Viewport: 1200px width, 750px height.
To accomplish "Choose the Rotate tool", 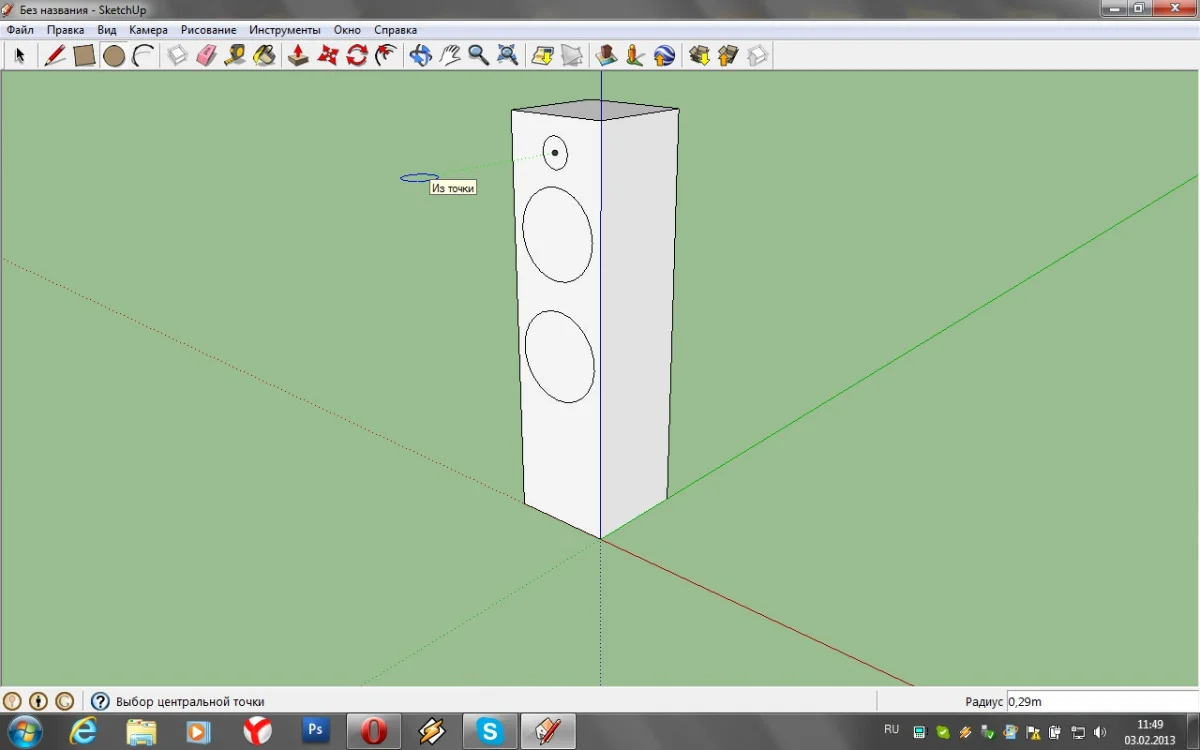I will [357, 55].
